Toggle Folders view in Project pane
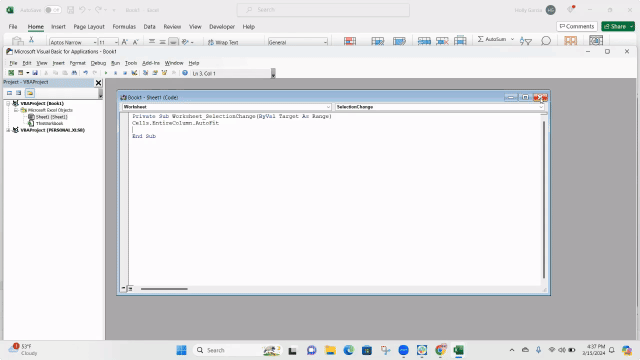The width and height of the screenshot is (640, 360). (30, 93)
